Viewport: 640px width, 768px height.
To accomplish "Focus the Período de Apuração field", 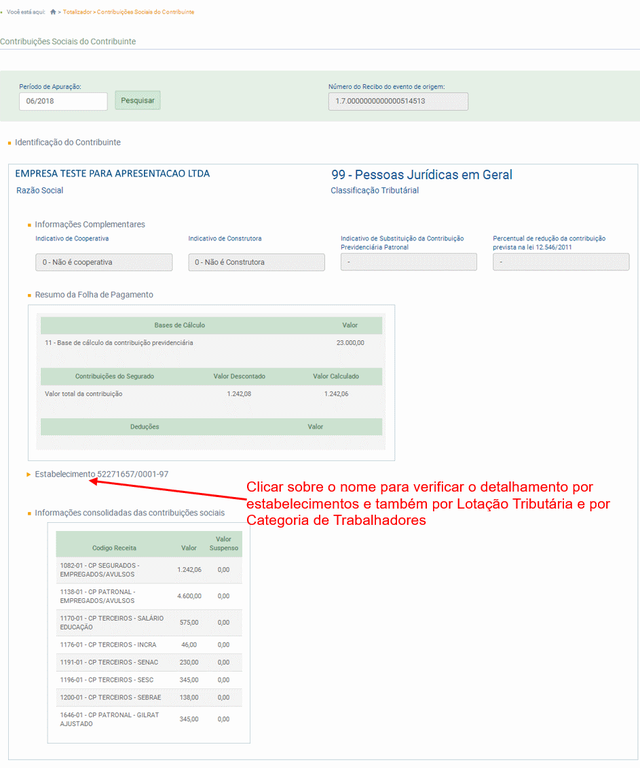I will point(62,101).
